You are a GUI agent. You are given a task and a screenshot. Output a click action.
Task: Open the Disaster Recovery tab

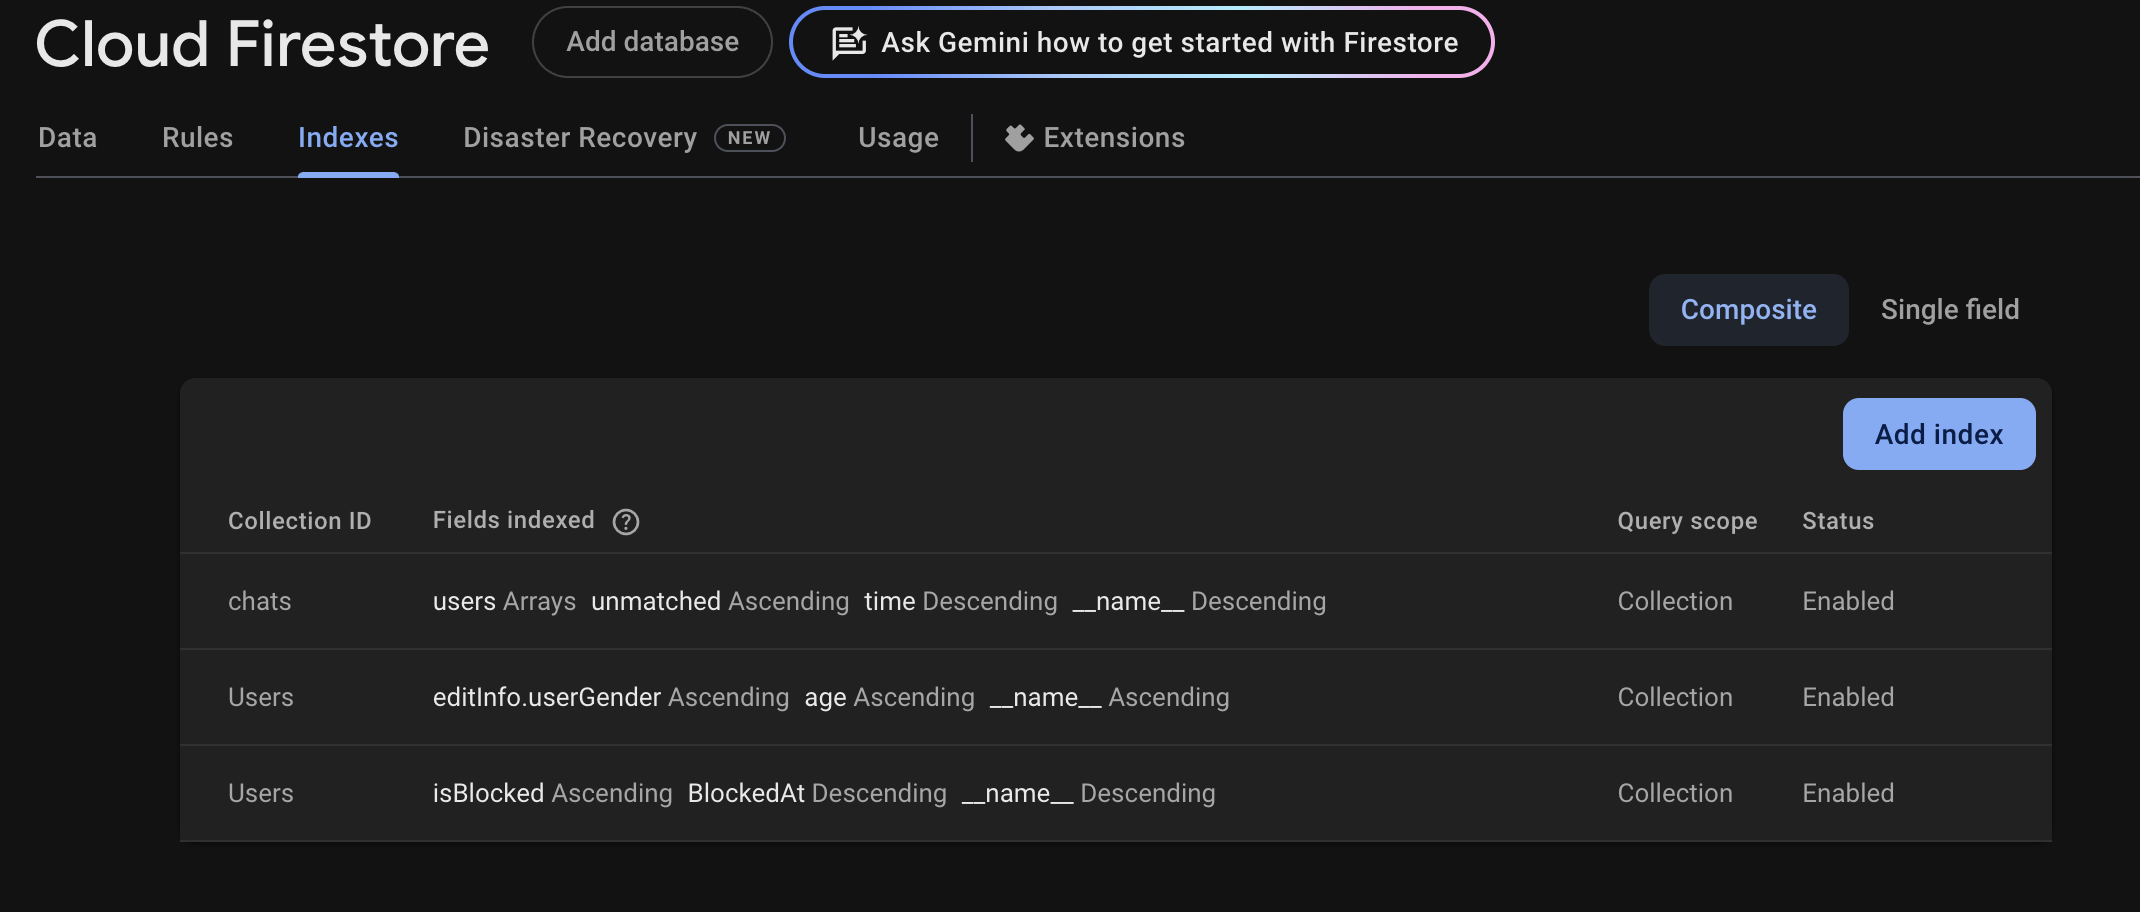(x=580, y=138)
